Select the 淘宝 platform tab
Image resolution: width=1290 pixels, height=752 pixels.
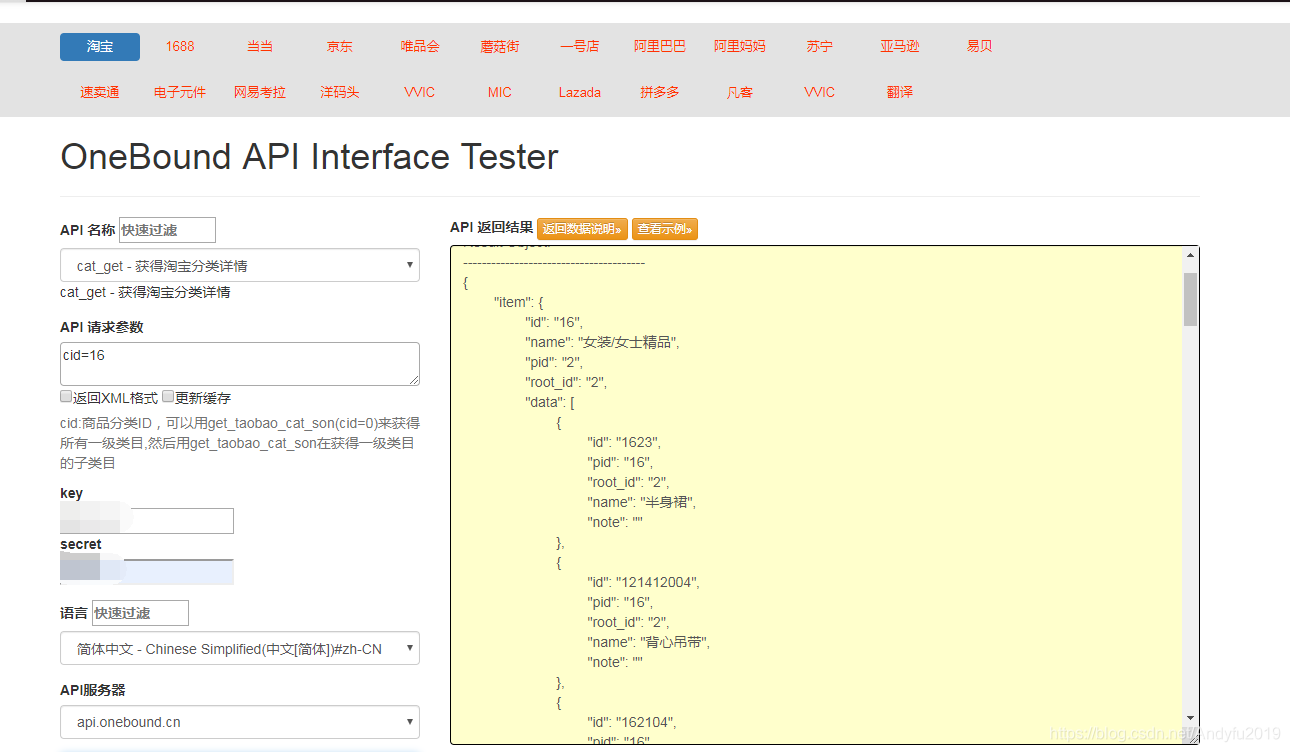(100, 47)
